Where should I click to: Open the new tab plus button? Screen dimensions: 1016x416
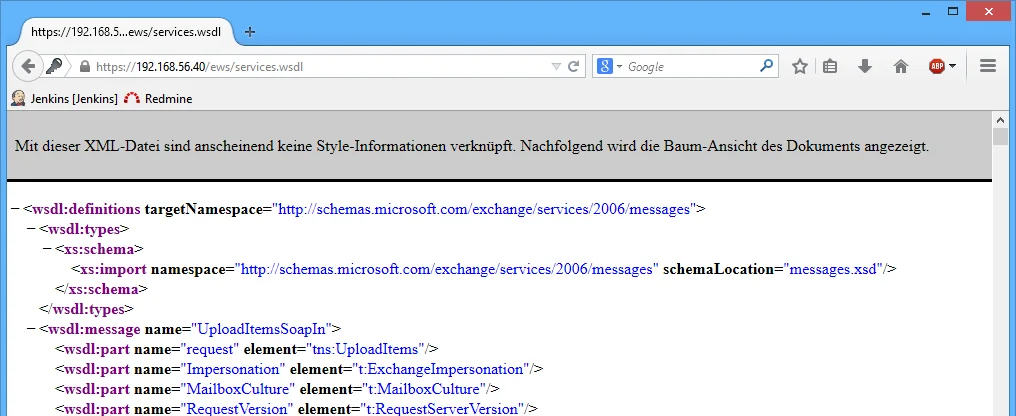249,32
